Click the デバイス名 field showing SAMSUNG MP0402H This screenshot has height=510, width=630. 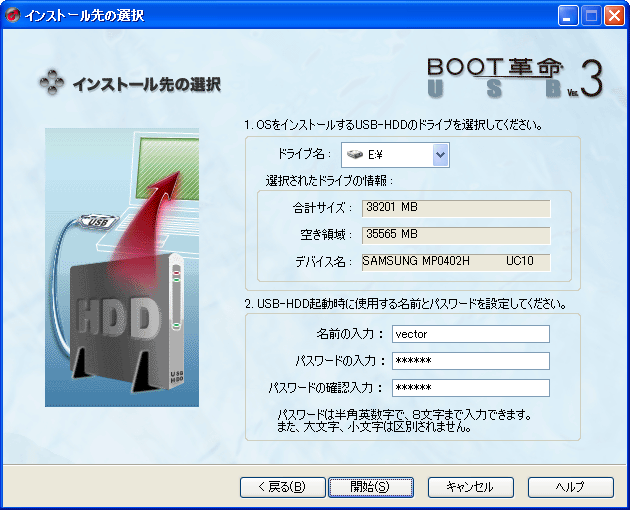456,262
